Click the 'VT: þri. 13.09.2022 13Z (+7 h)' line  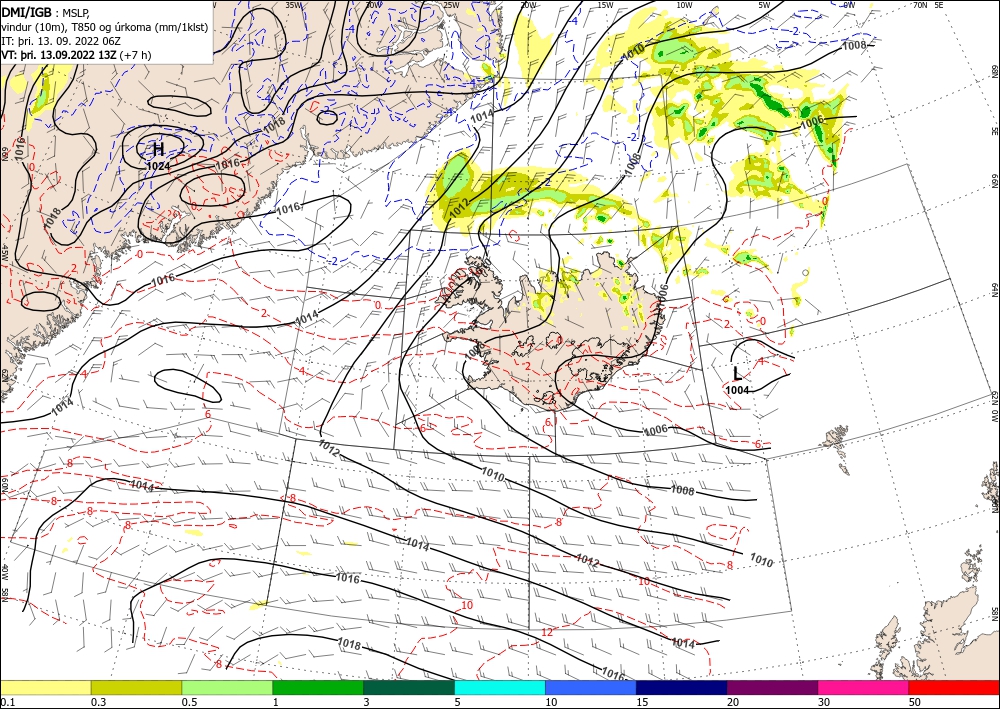(x=77, y=54)
